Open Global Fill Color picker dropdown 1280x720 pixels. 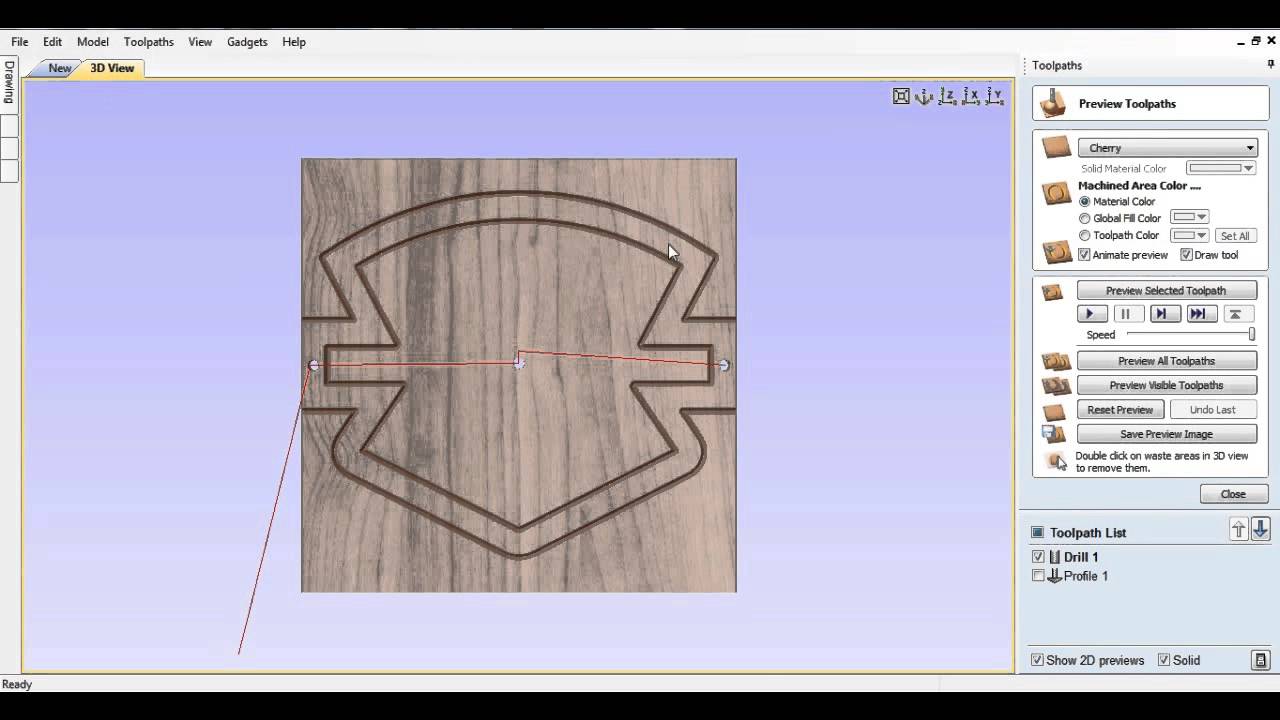[x=1190, y=217]
